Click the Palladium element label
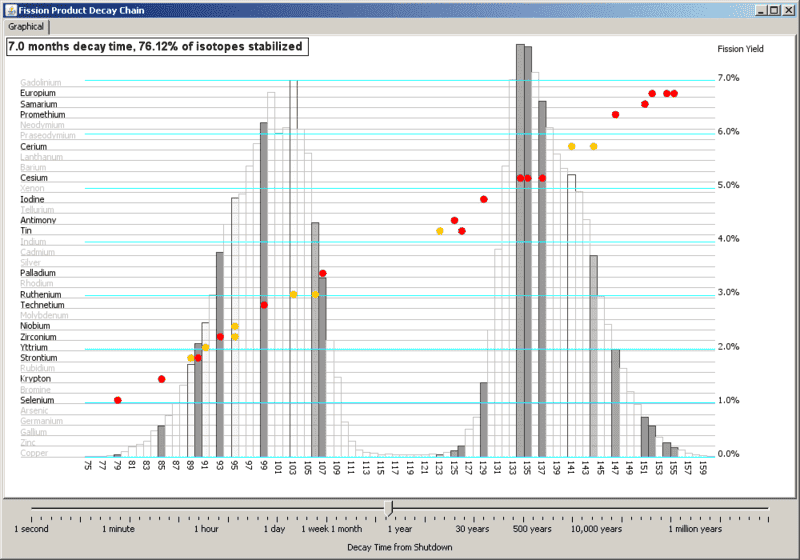 pyautogui.click(x=38, y=273)
